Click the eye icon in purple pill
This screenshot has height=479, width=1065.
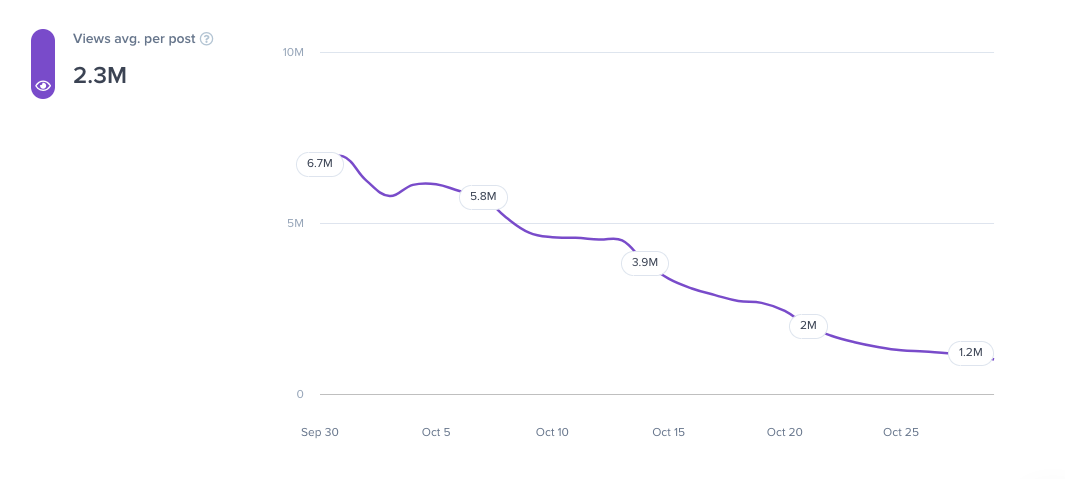pyautogui.click(x=43, y=86)
